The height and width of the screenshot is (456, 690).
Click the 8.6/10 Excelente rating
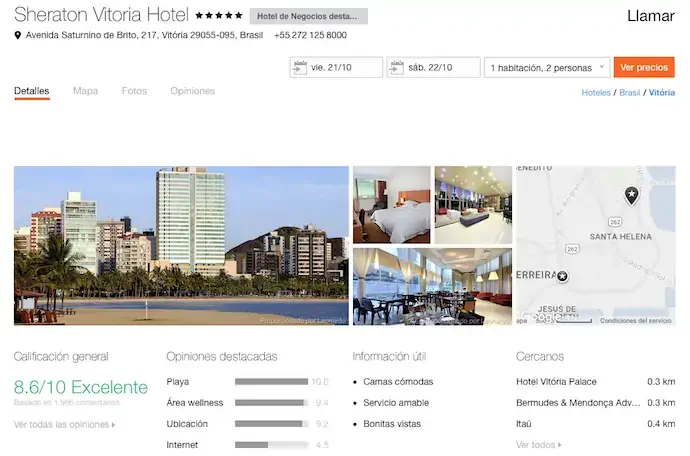tap(81, 387)
